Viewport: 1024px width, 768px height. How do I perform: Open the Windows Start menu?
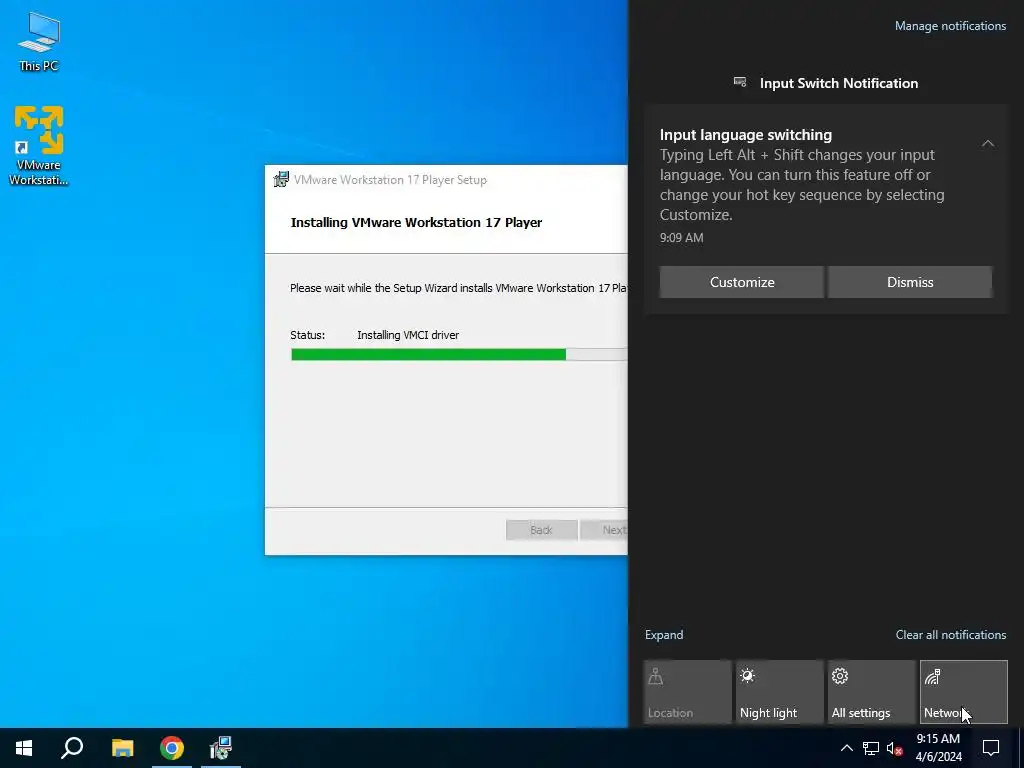coord(24,748)
